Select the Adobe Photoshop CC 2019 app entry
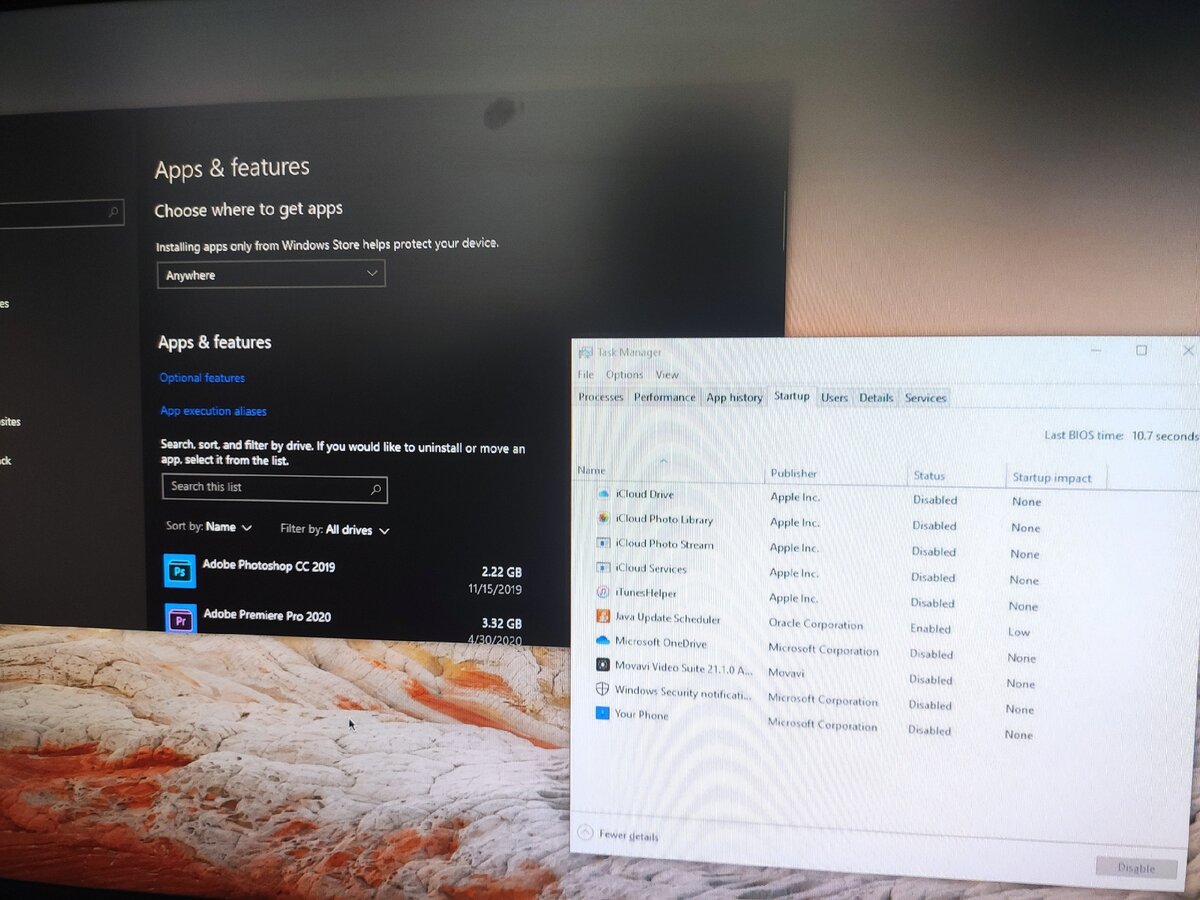 (343, 575)
